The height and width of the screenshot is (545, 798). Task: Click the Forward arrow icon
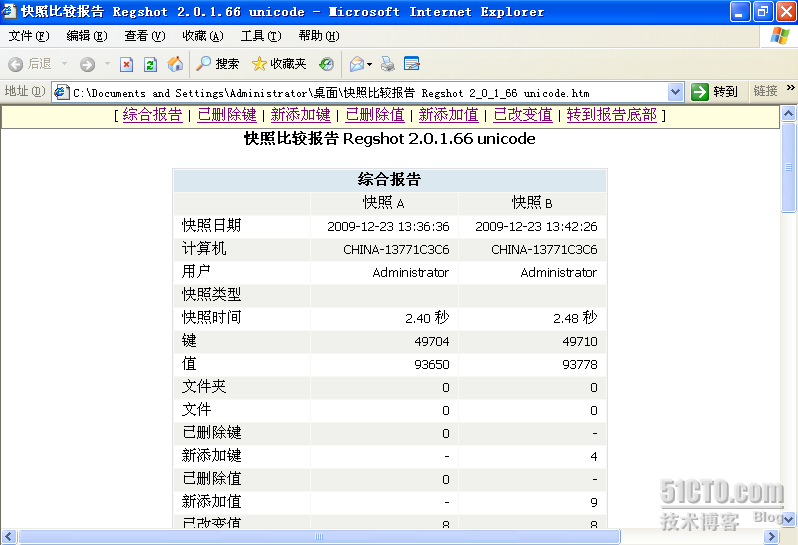pyautogui.click(x=88, y=64)
